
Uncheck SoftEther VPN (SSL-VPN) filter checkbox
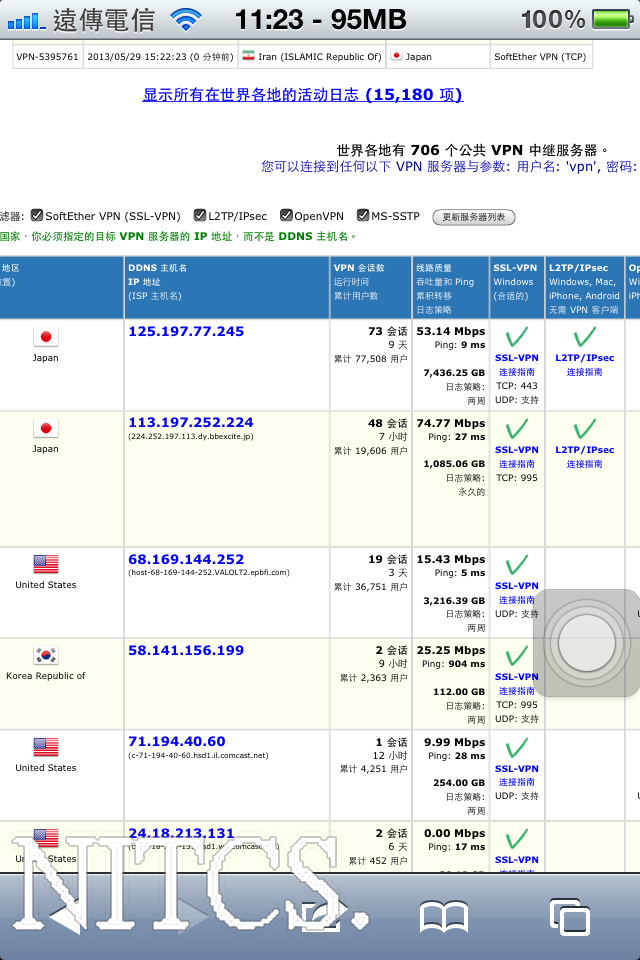[37, 215]
